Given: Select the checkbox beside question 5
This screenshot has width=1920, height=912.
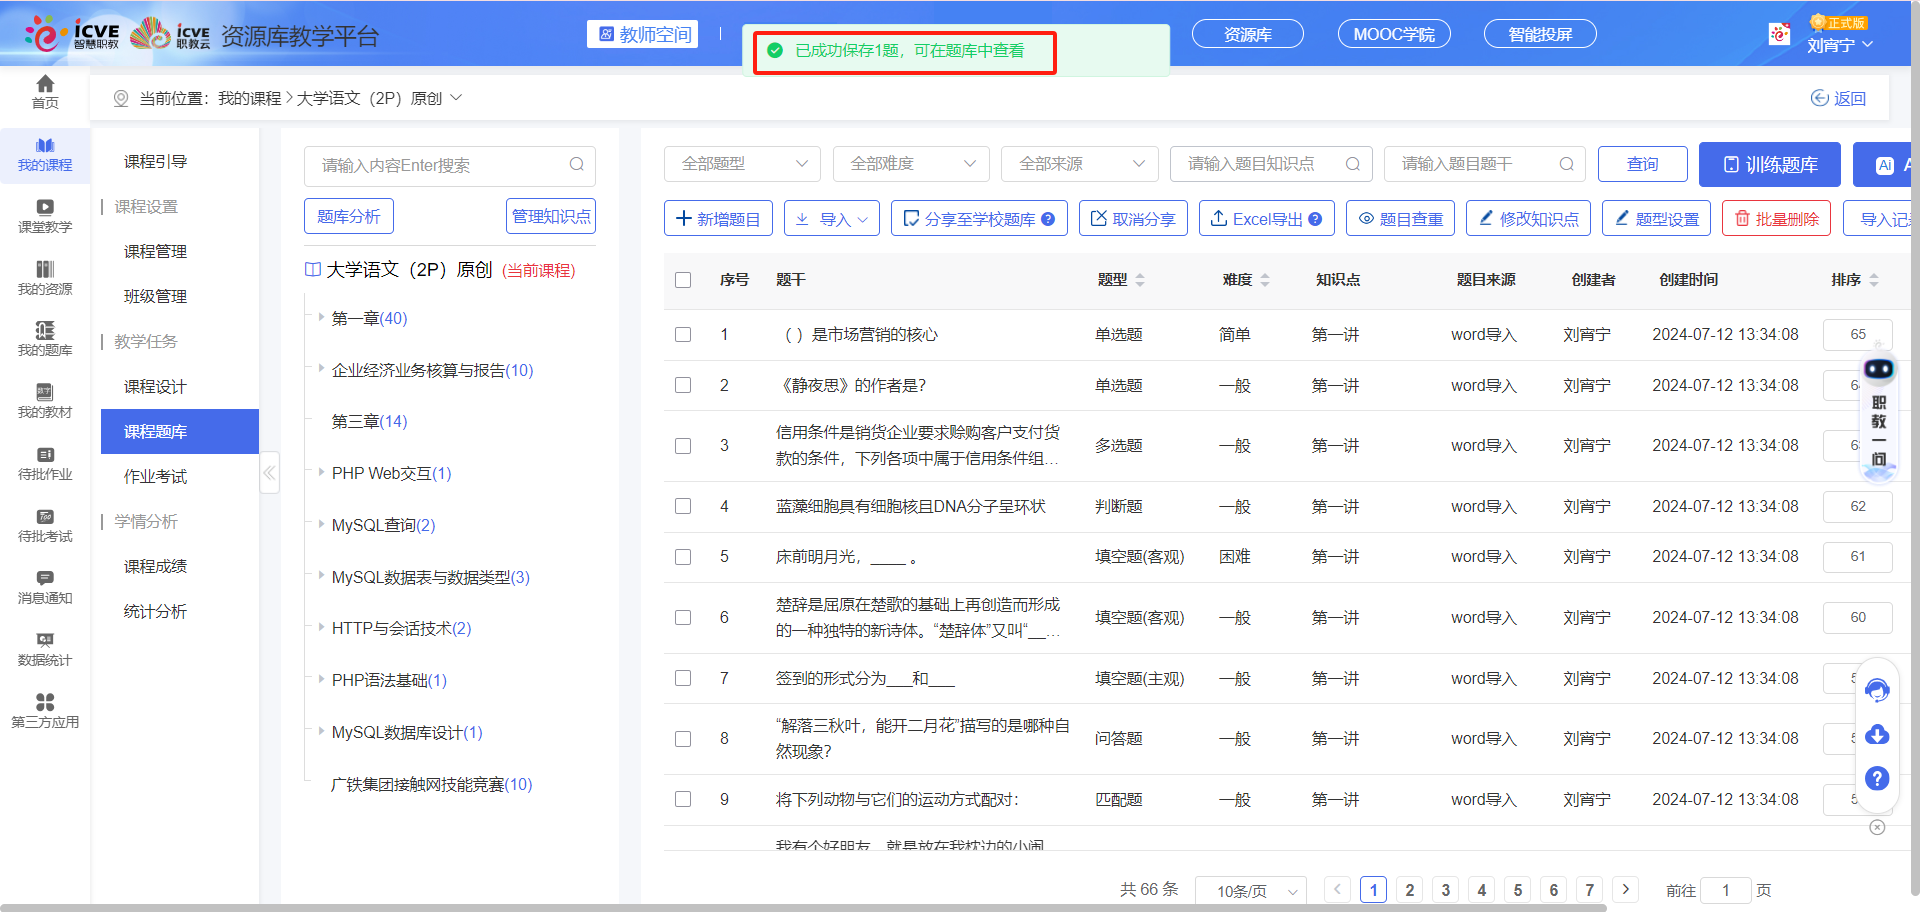Looking at the screenshot, I should point(683,557).
